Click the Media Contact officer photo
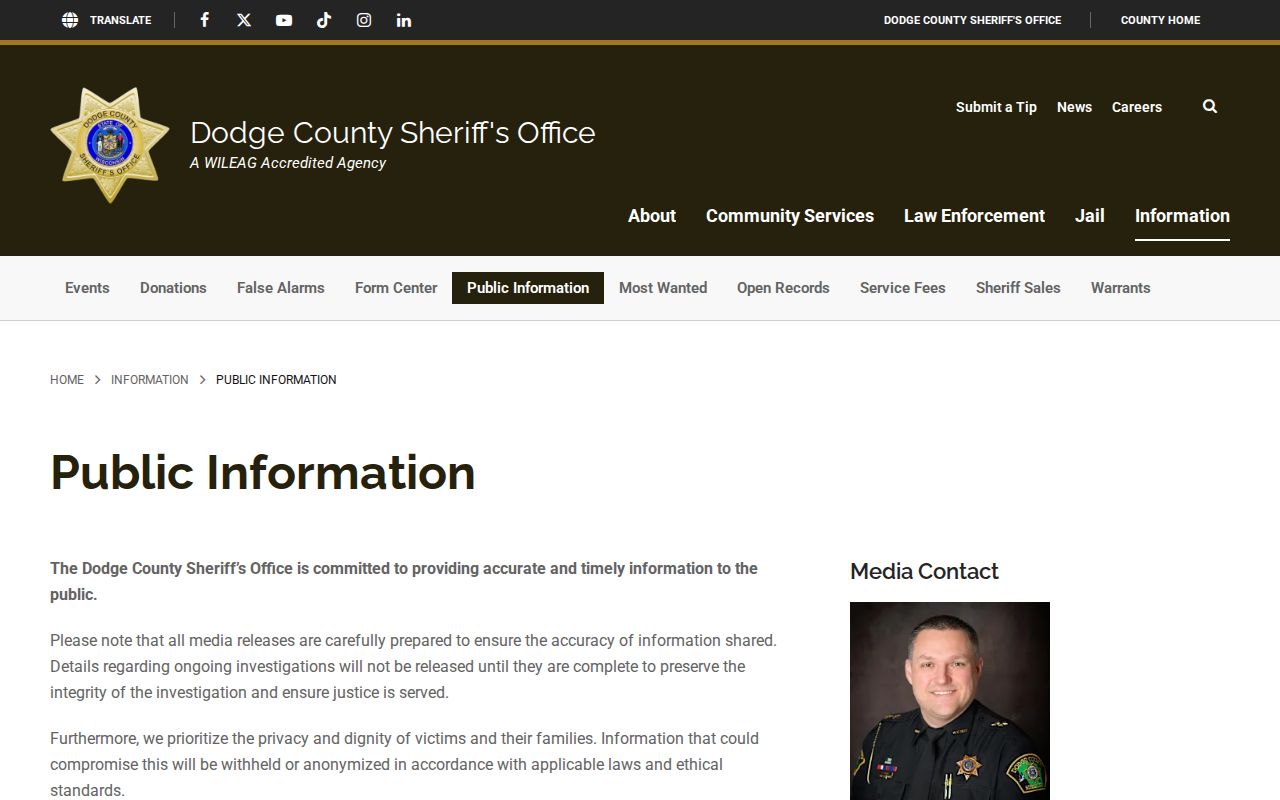The height and width of the screenshot is (800, 1280). click(x=950, y=701)
